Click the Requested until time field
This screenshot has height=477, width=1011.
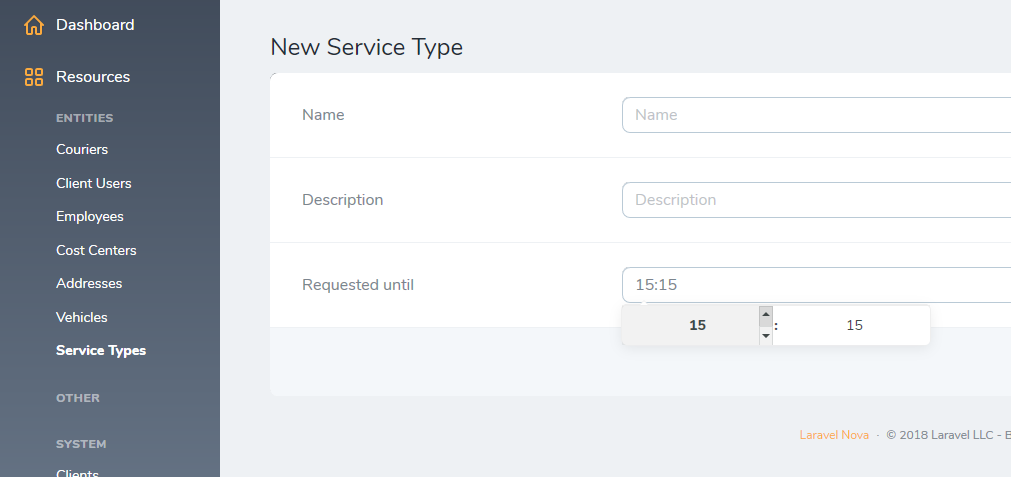815,285
